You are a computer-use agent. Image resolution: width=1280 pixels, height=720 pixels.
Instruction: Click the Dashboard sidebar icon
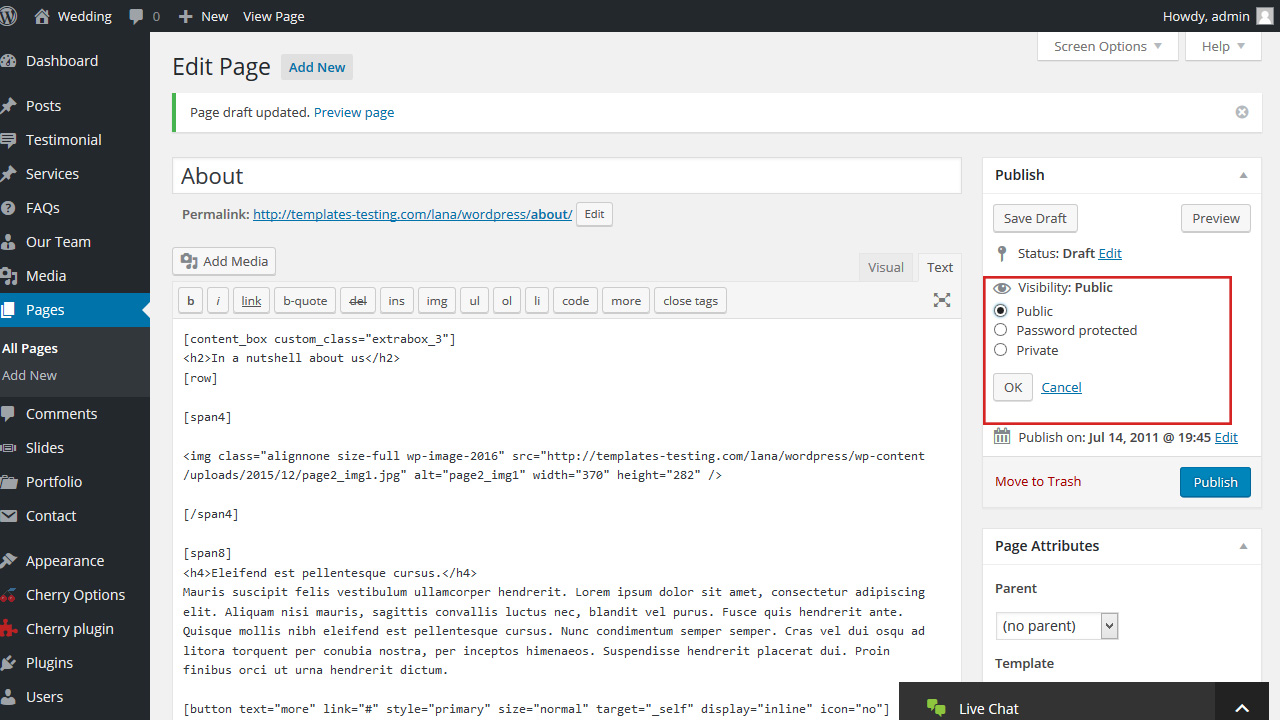click(9, 61)
